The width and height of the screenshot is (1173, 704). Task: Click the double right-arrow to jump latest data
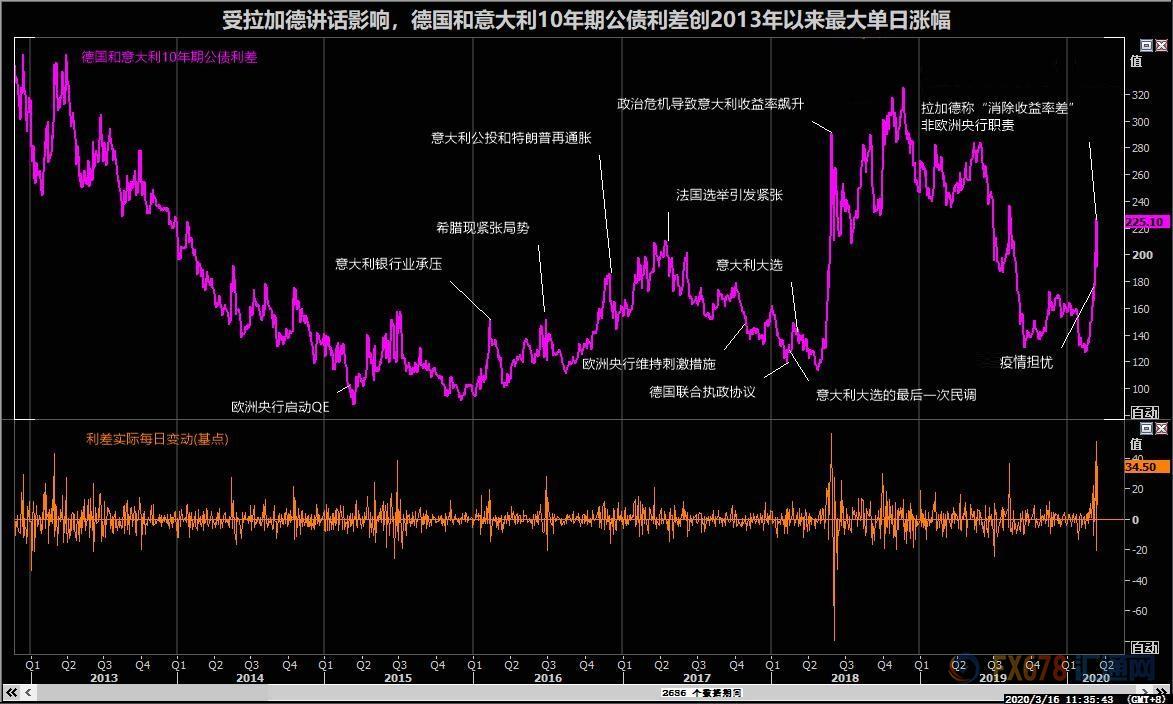(x=1162, y=691)
